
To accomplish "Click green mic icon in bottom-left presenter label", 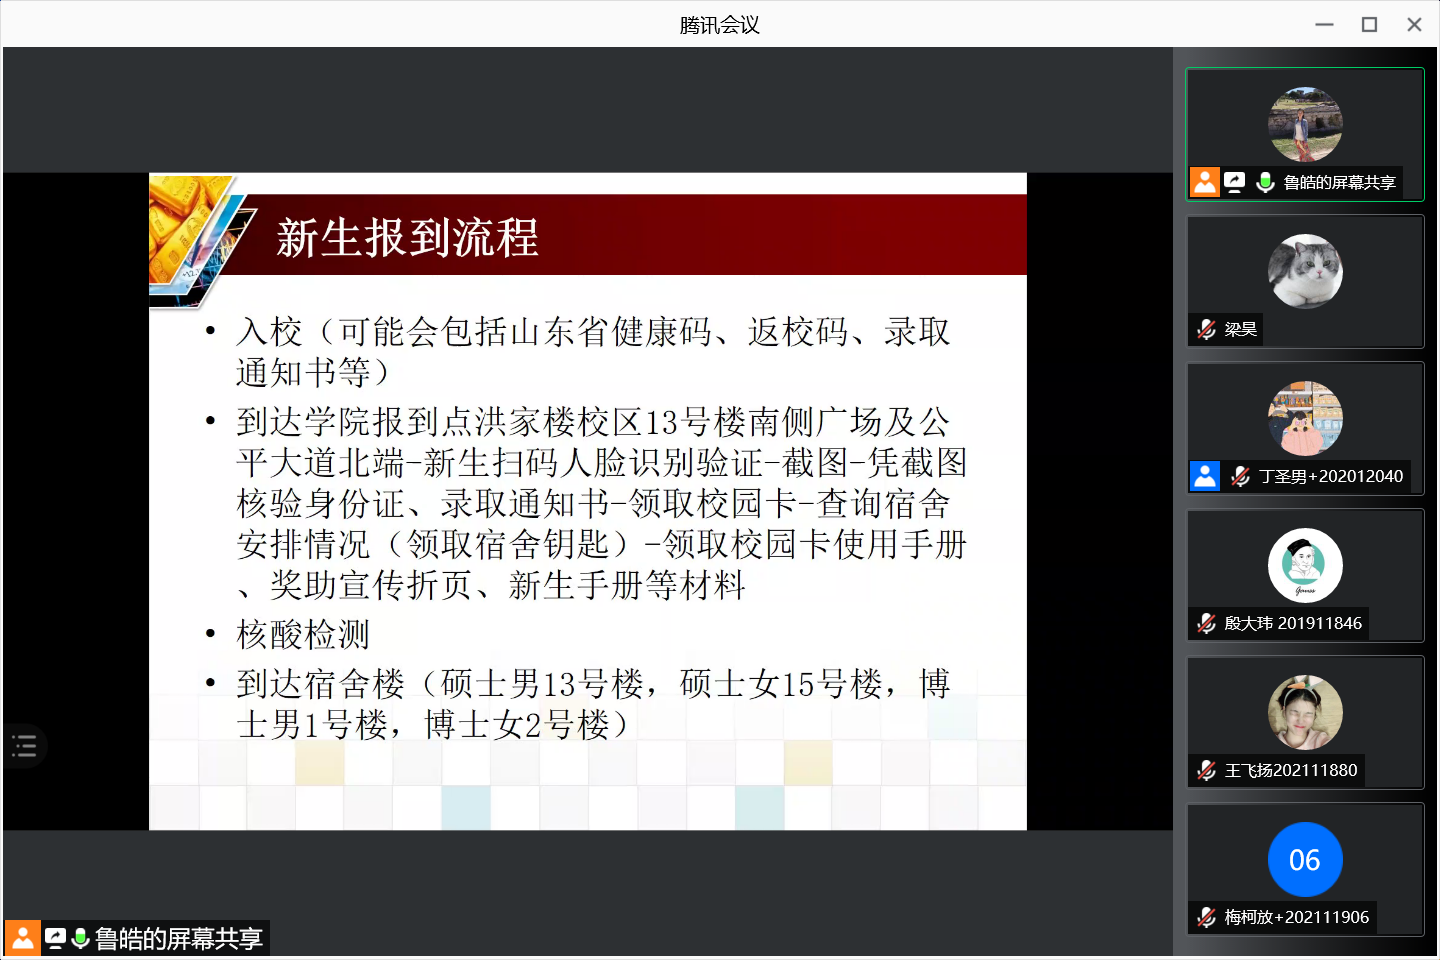I will click(x=81, y=938).
